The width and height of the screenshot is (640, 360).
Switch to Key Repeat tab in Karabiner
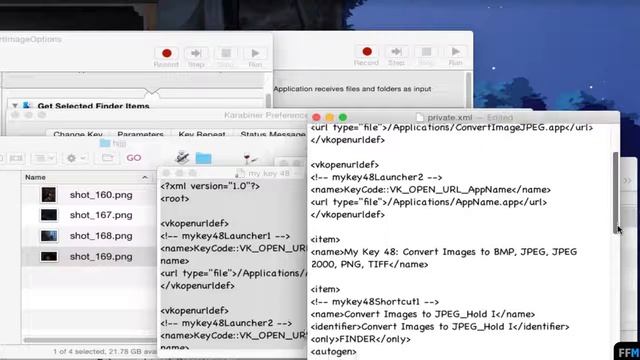tap(202, 134)
